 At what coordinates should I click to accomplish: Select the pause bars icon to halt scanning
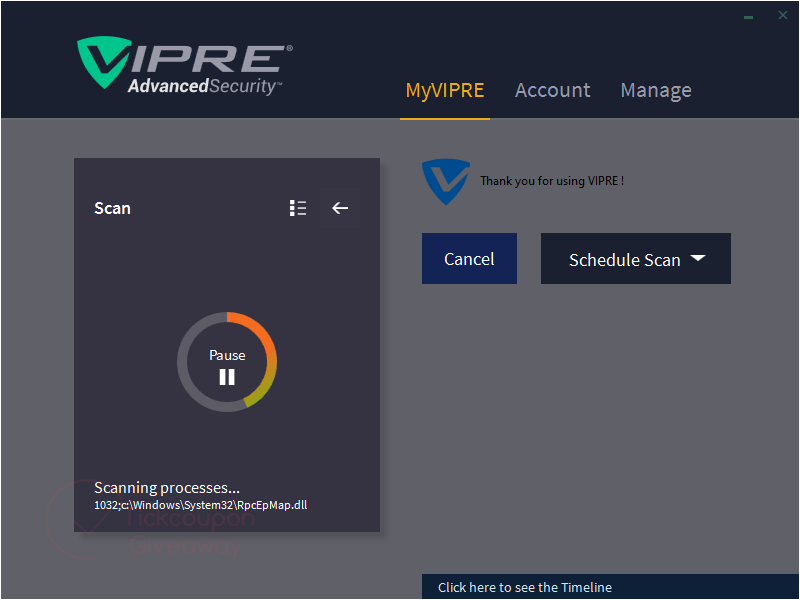pyautogui.click(x=227, y=377)
